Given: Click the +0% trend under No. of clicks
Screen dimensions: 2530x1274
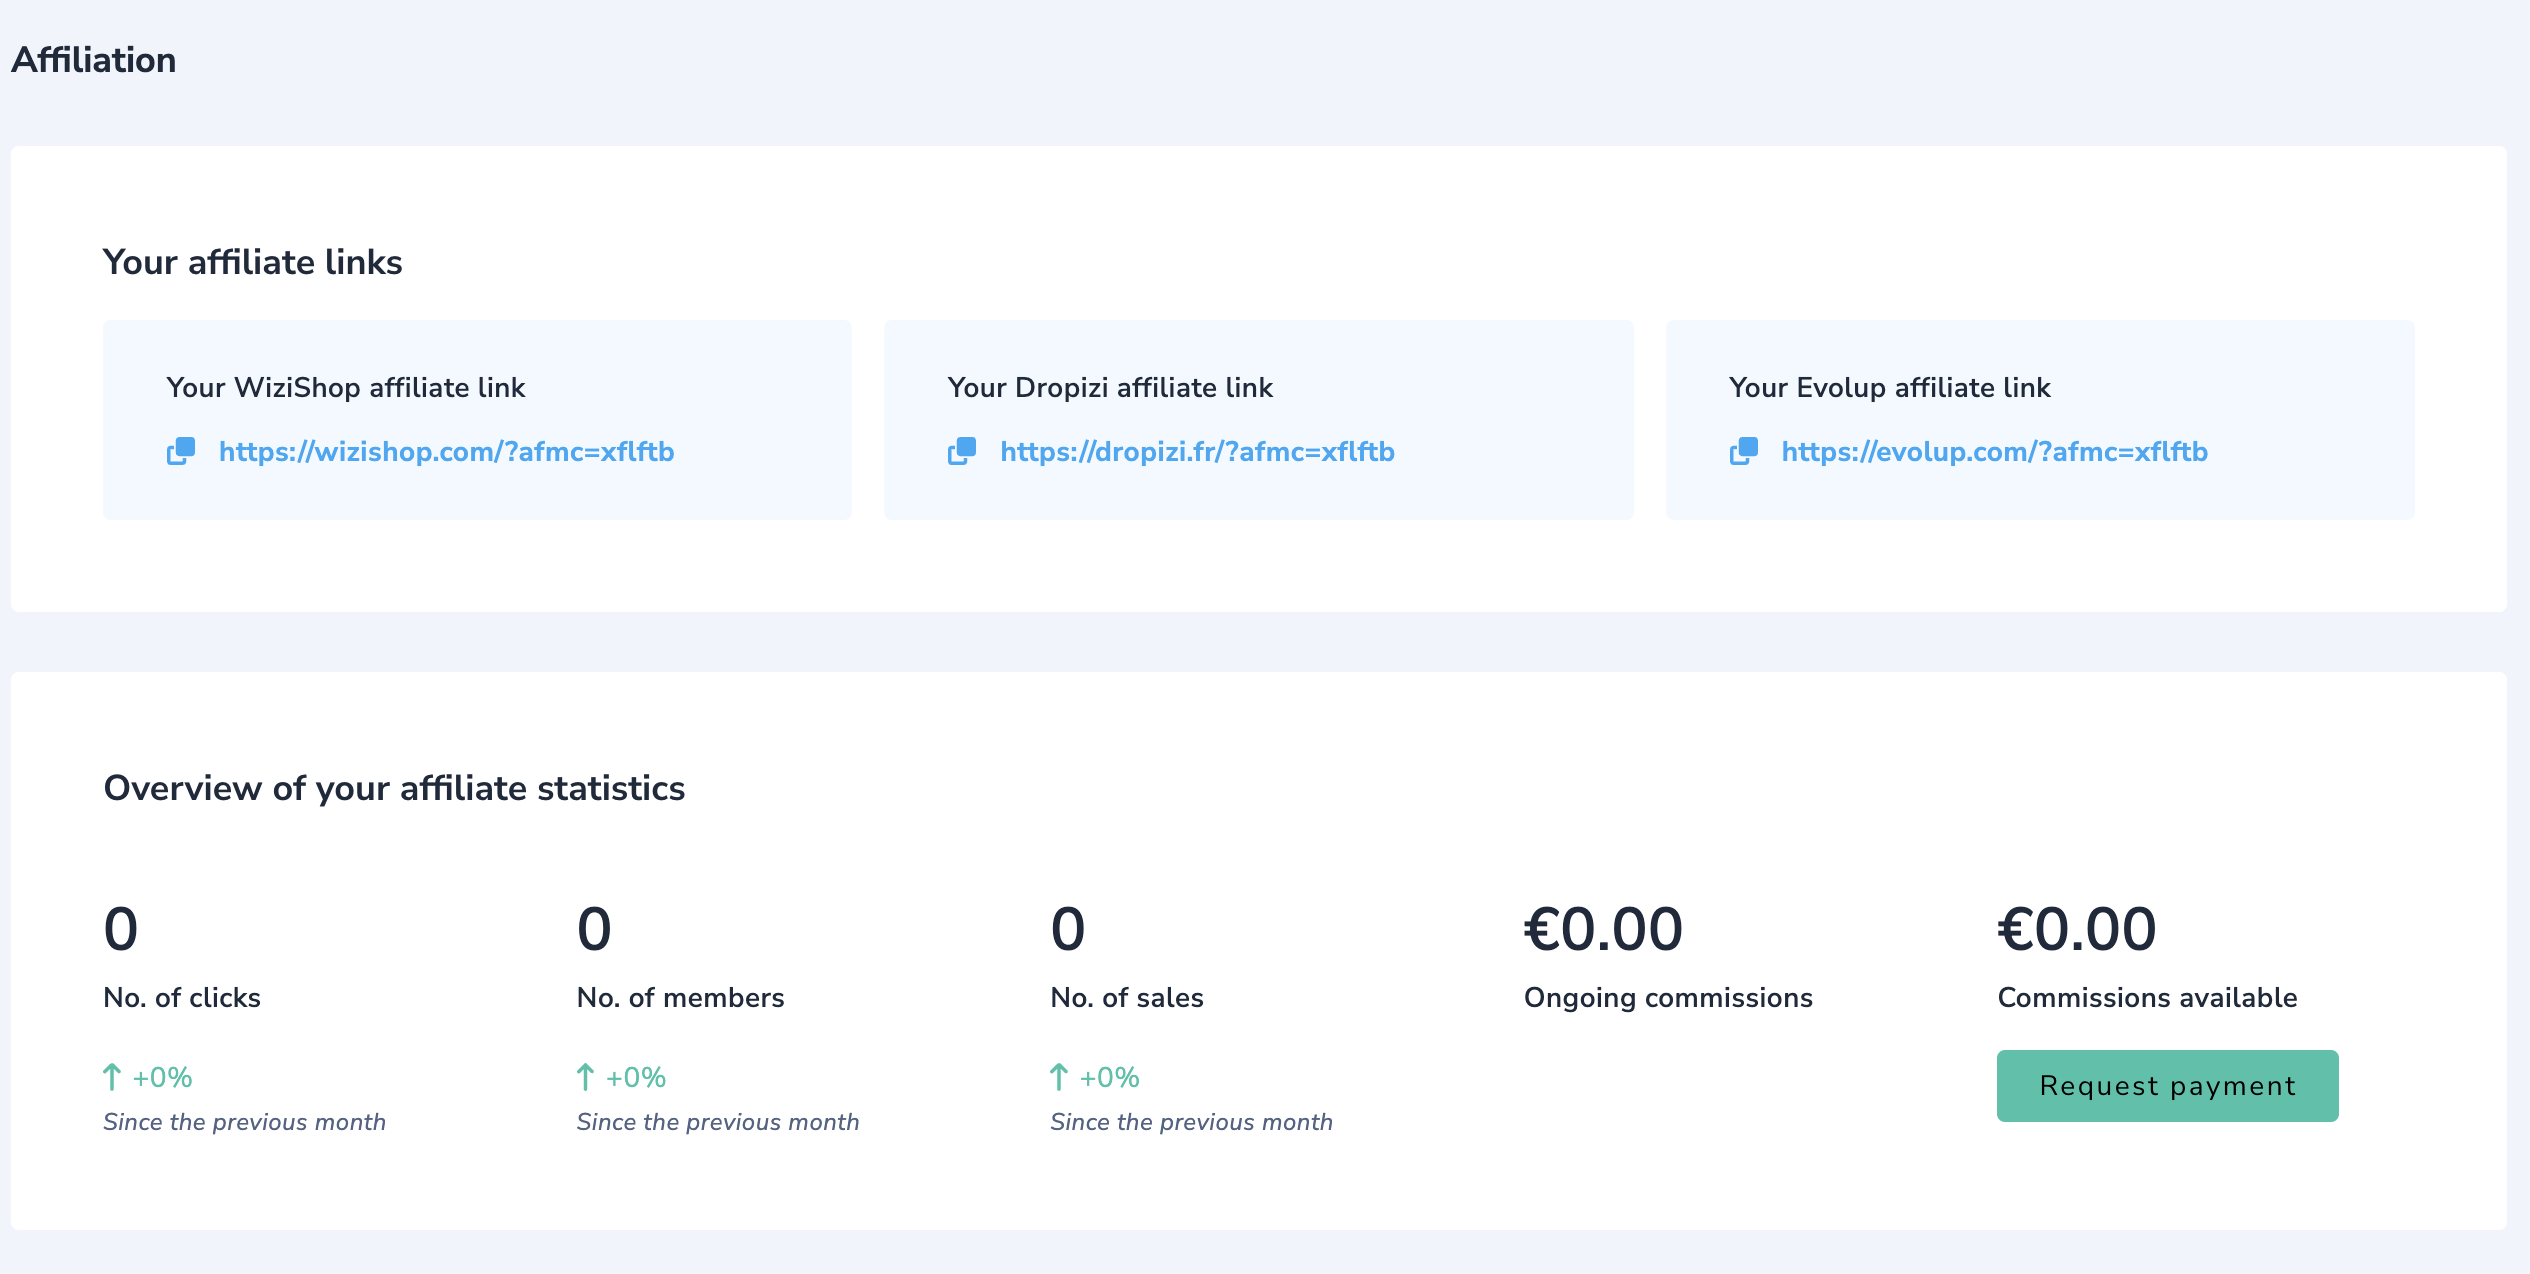Looking at the screenshot, I should point(162,1078).
